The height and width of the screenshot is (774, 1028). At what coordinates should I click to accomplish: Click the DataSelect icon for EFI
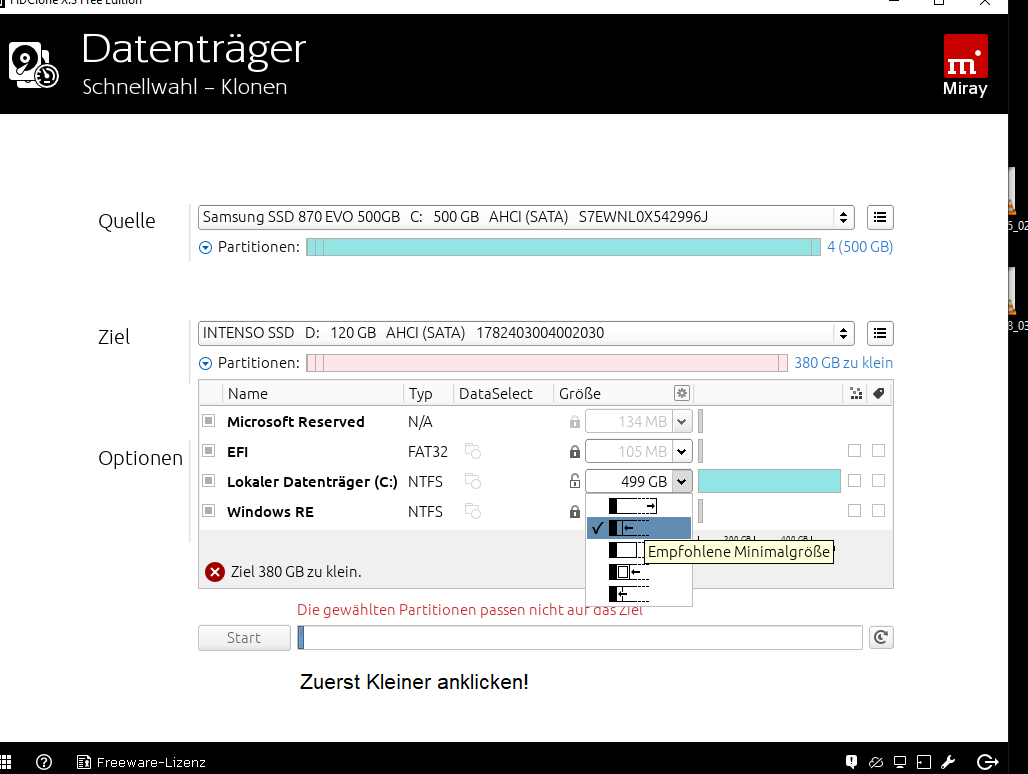(x=473, y=451)
